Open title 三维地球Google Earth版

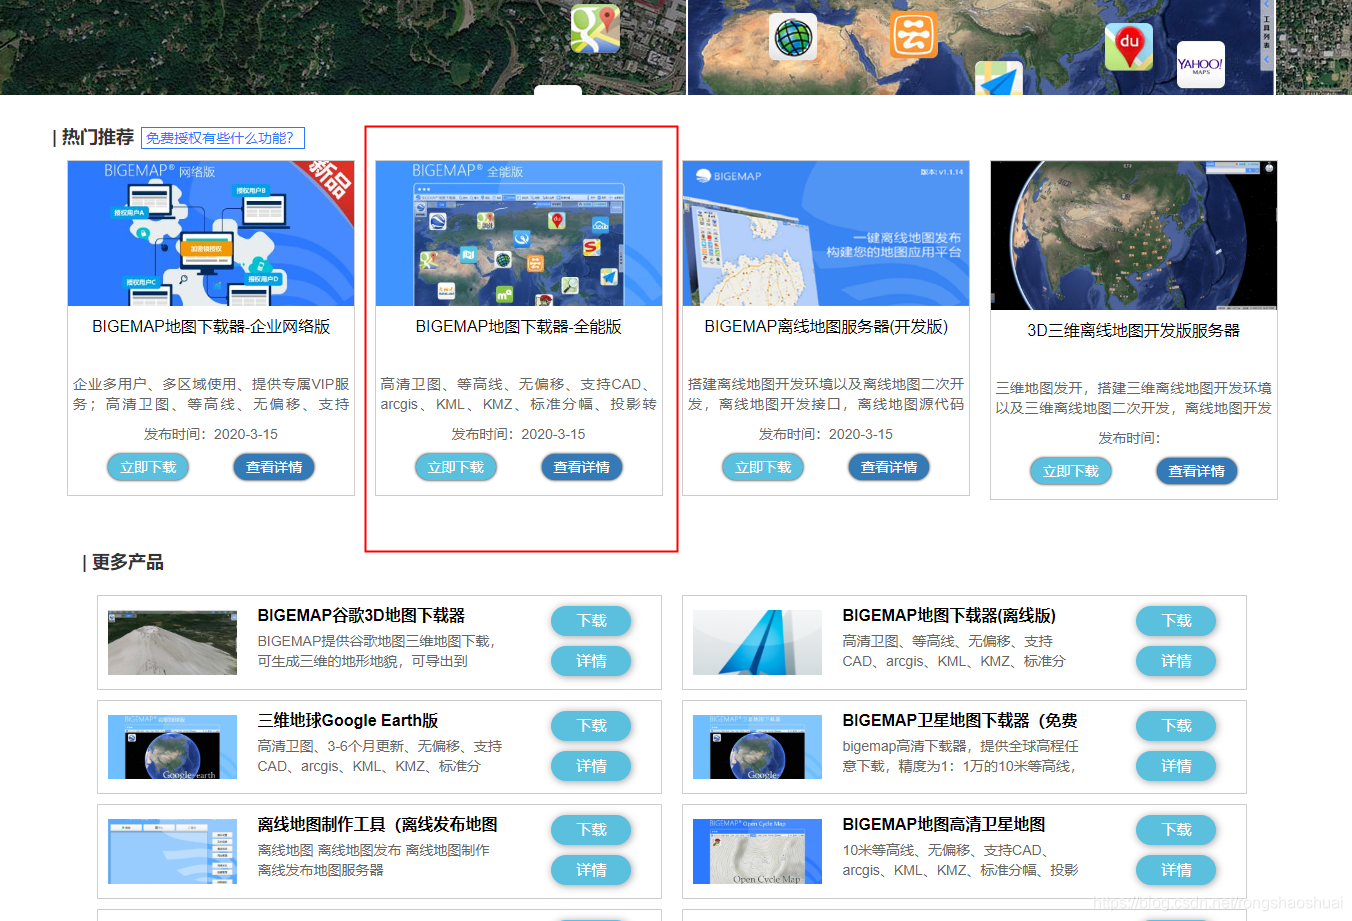tap(348, 721)
